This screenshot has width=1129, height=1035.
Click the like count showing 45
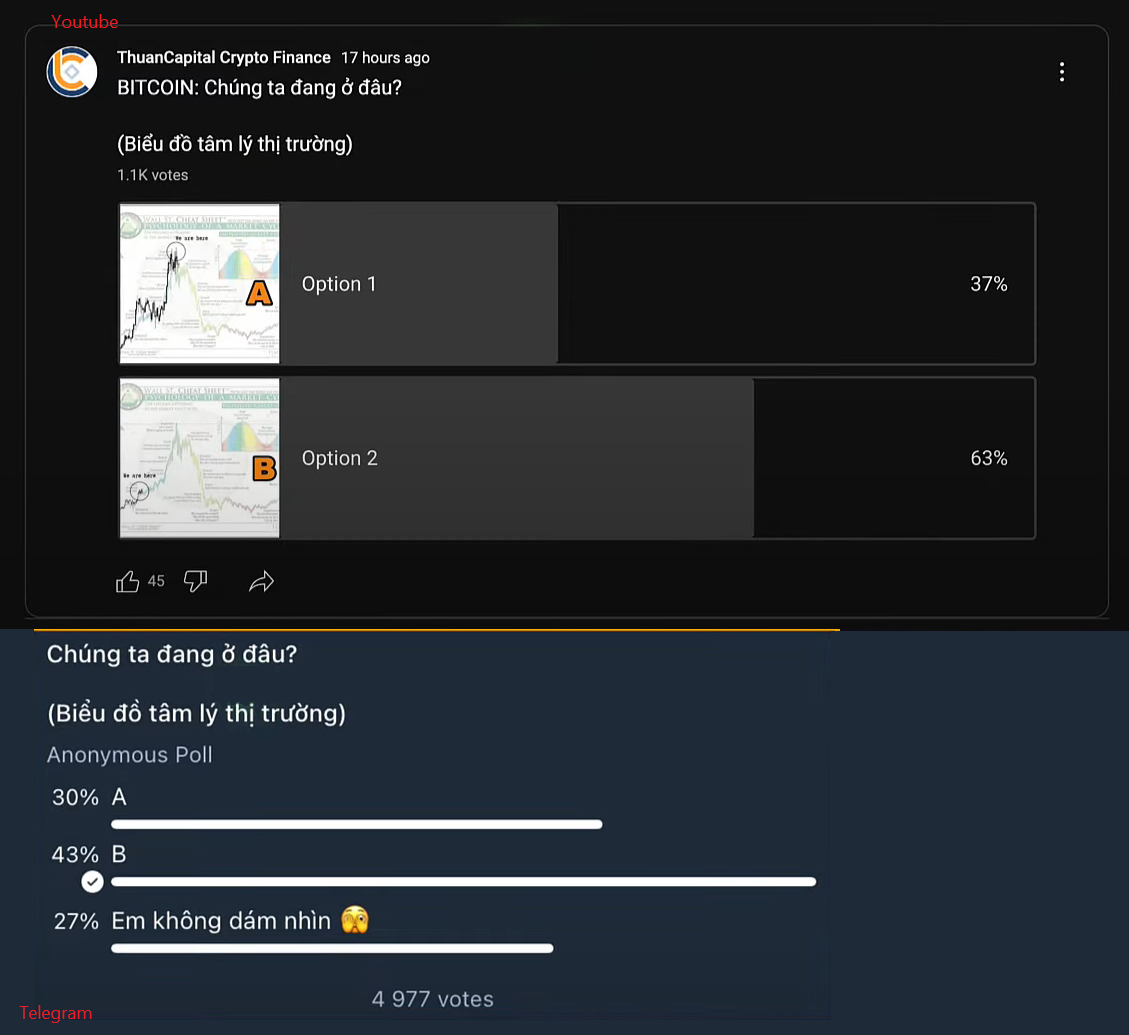pyautogui.click(x=156, y=581)
